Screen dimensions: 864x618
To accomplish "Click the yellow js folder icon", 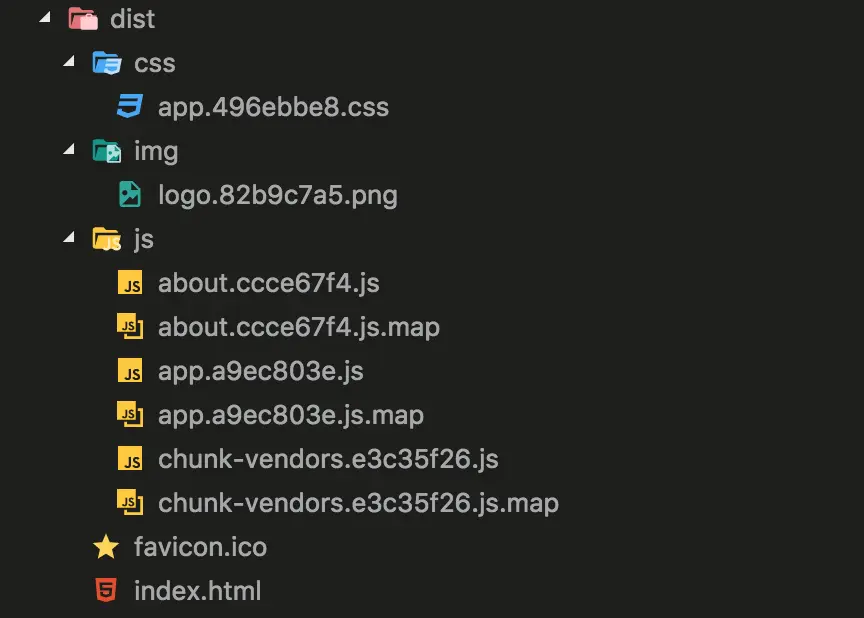I will [x=107, y=239].
